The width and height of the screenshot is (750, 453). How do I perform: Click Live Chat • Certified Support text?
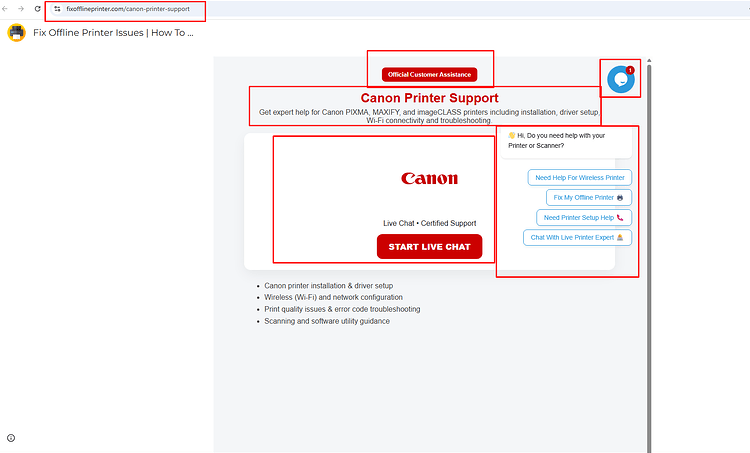430,223
